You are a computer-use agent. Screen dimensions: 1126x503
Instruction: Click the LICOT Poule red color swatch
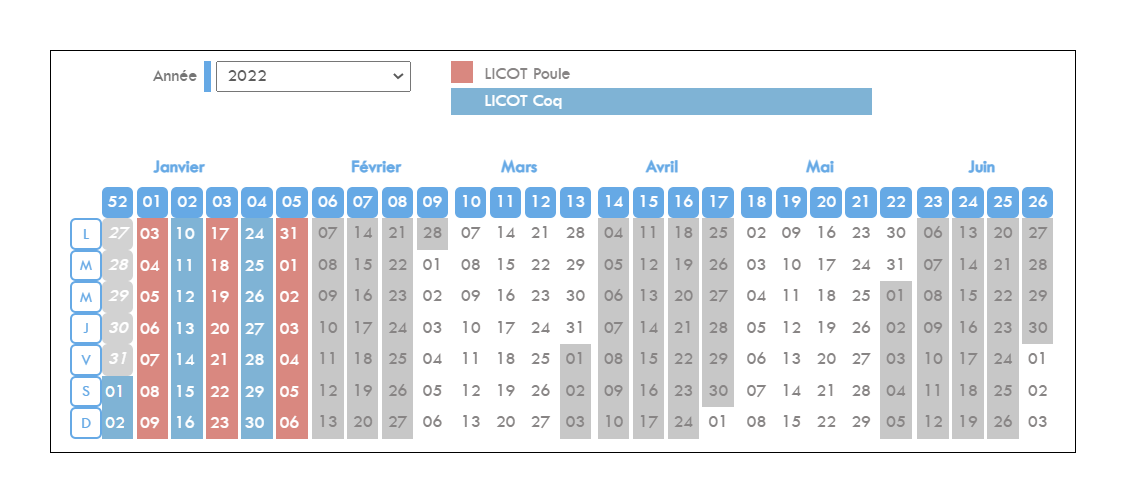tap(462, 73)
